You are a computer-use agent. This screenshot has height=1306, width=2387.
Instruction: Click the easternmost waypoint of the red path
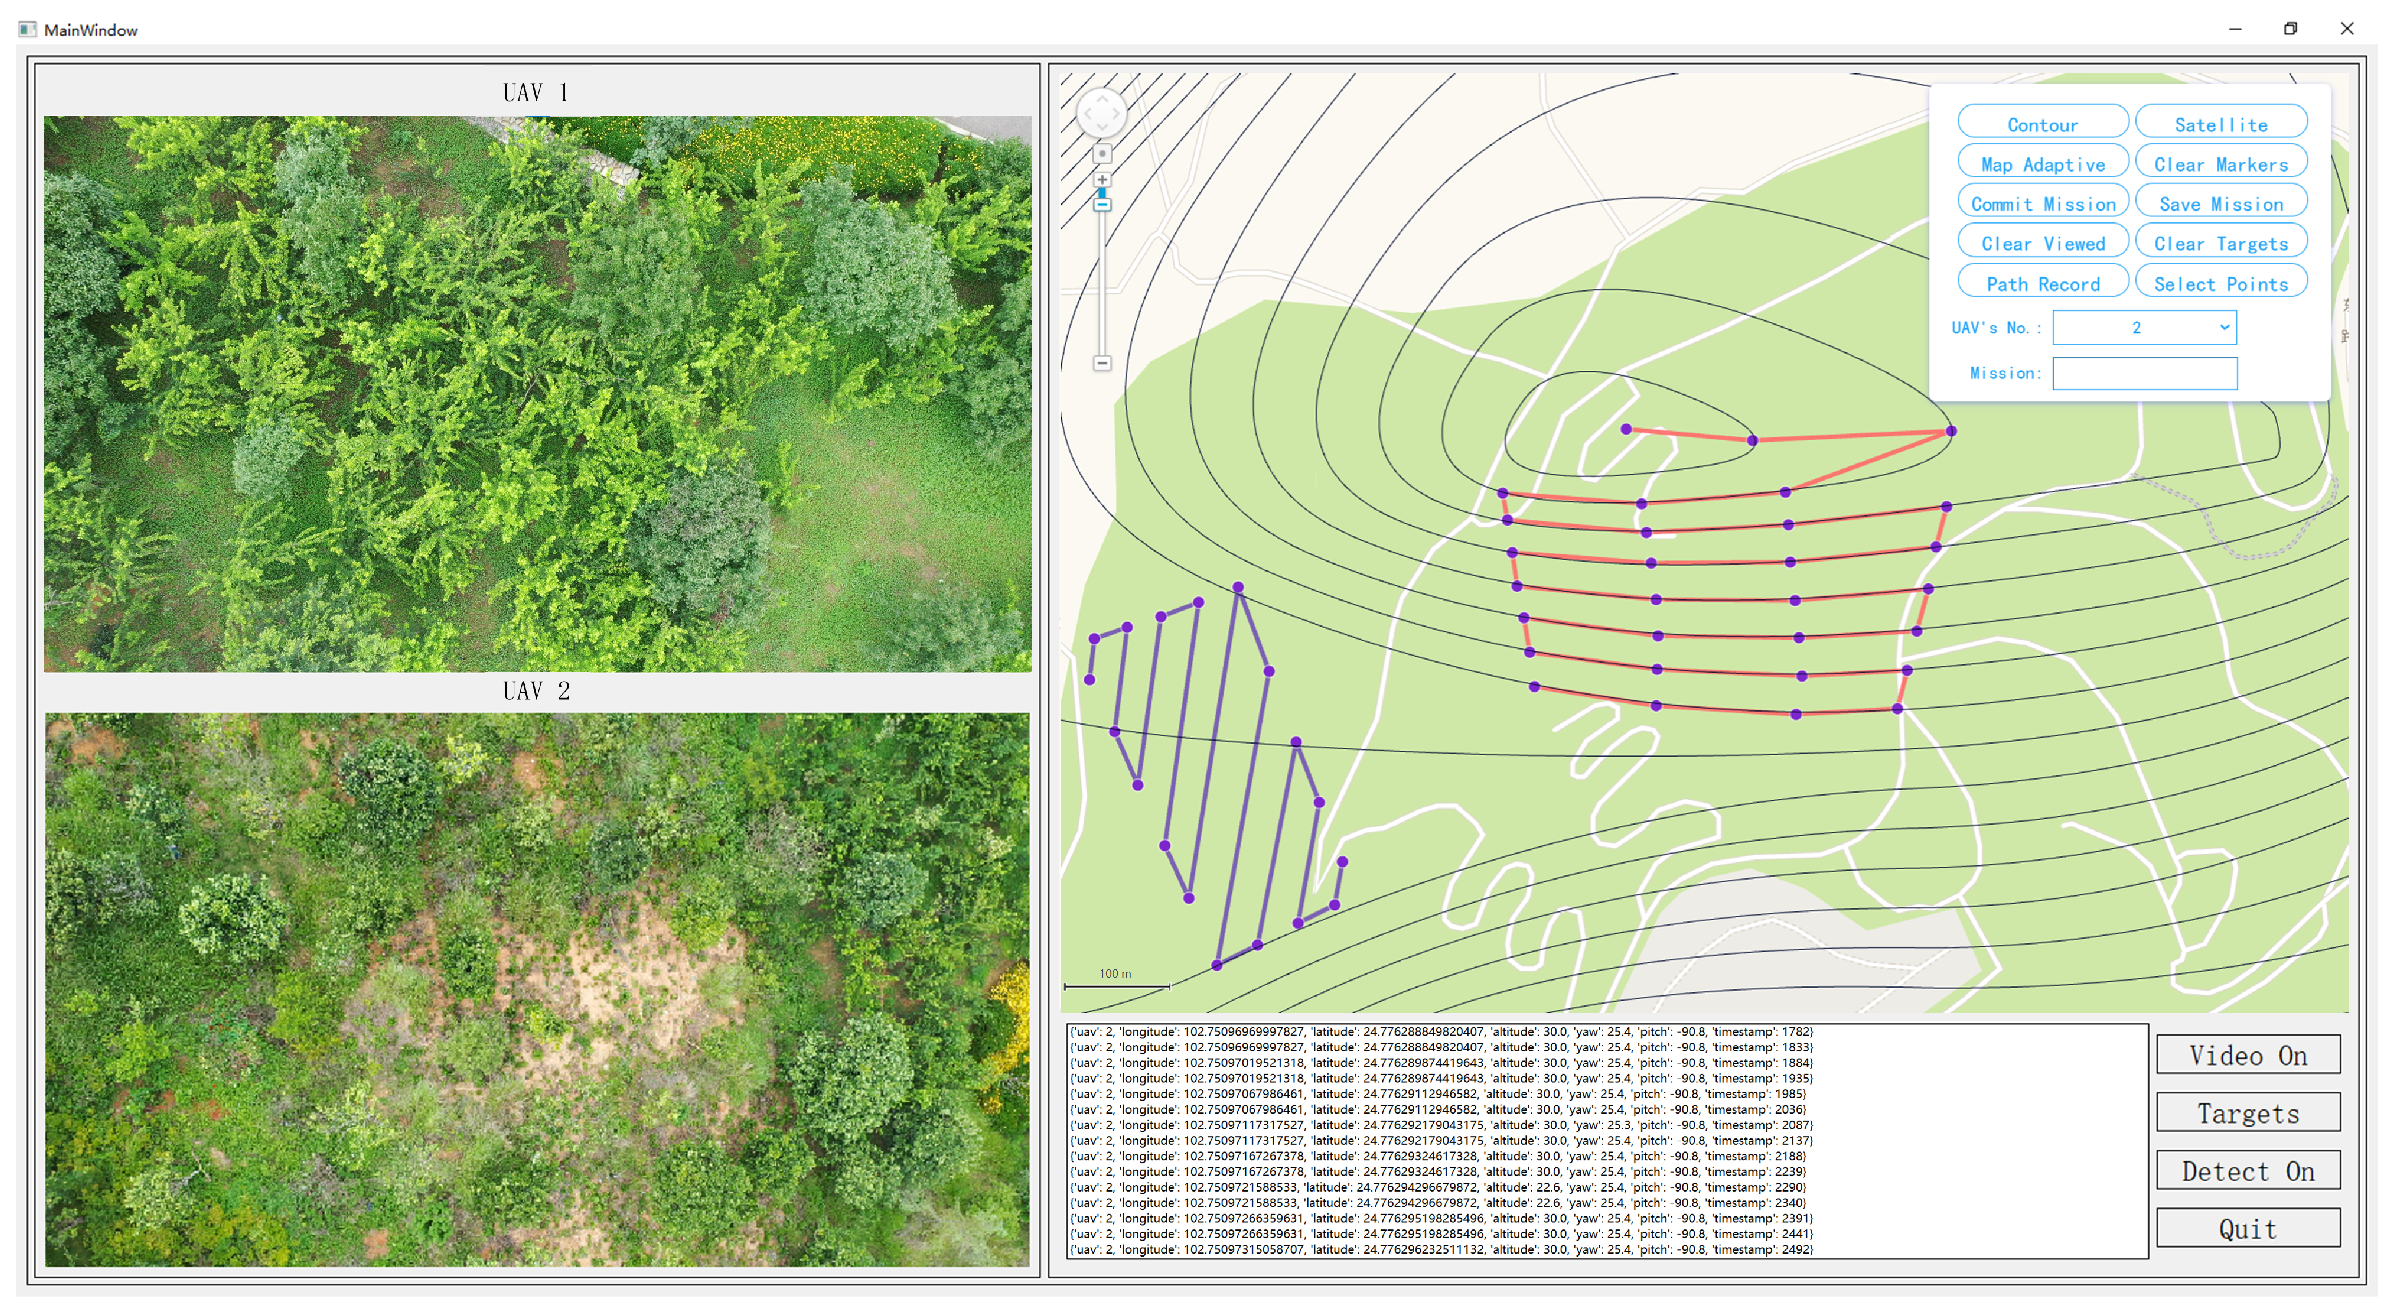coord(1951,431)
